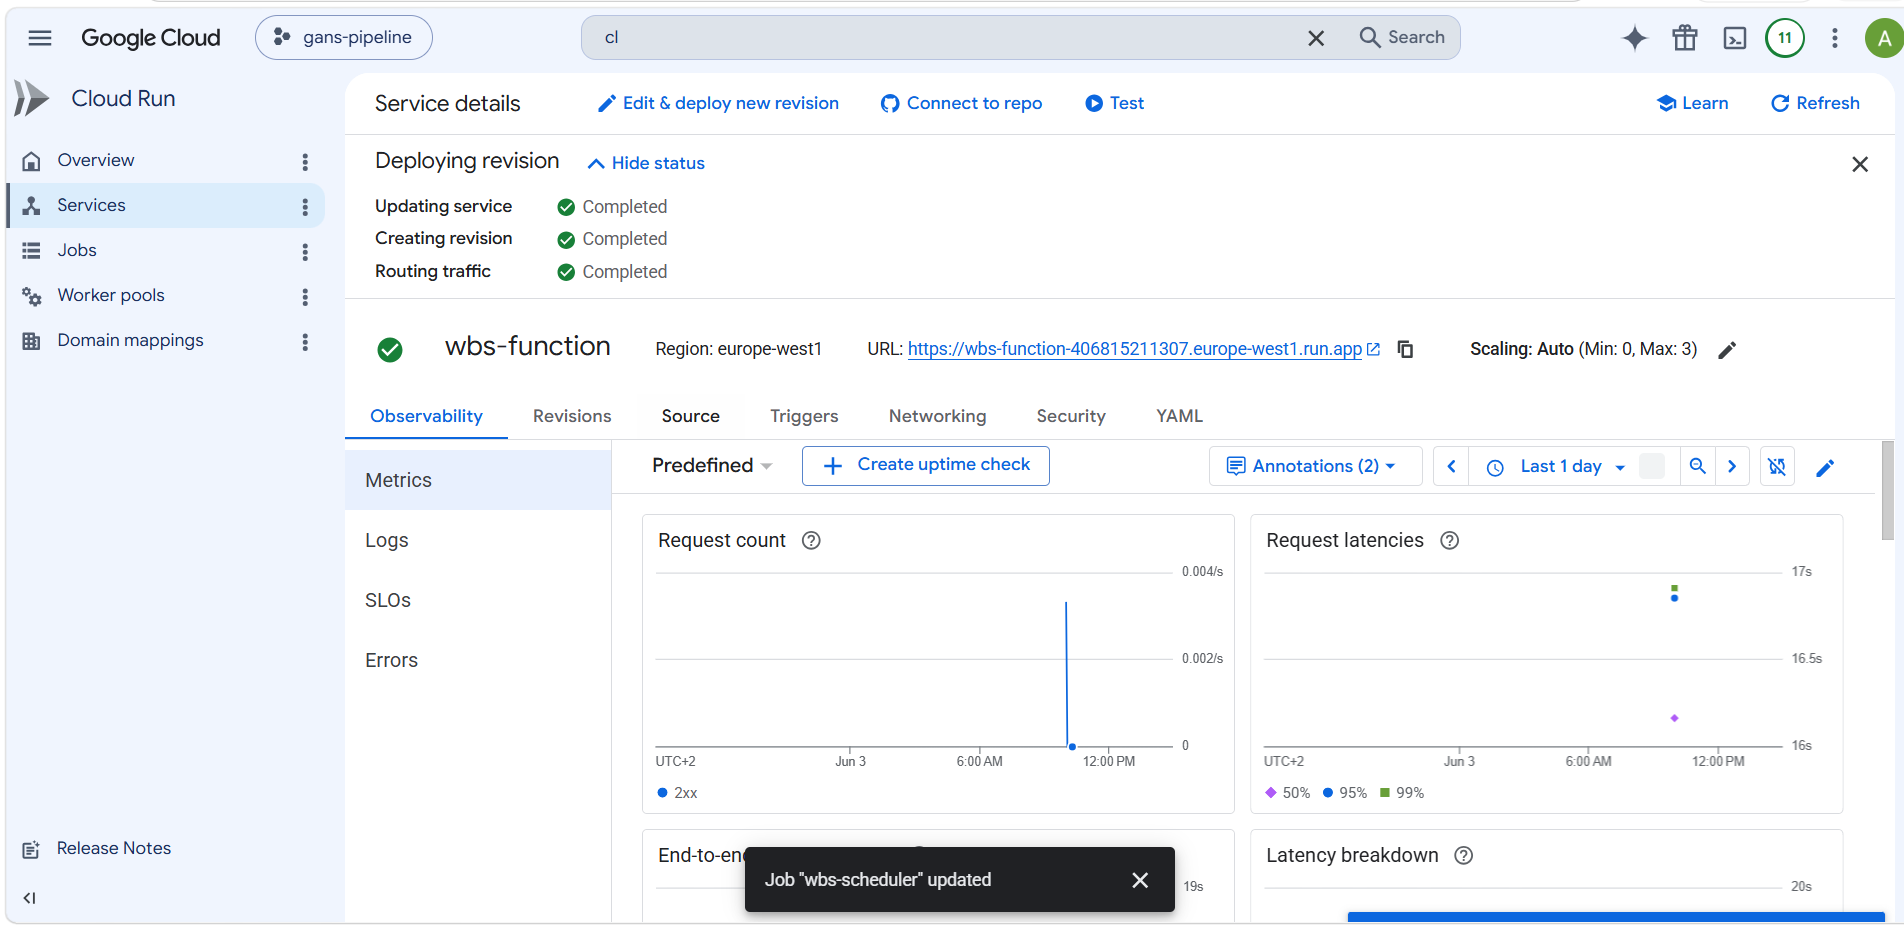The image size is (1904, 926).
Task: Click Connect to repo
Action: [961, 103]
